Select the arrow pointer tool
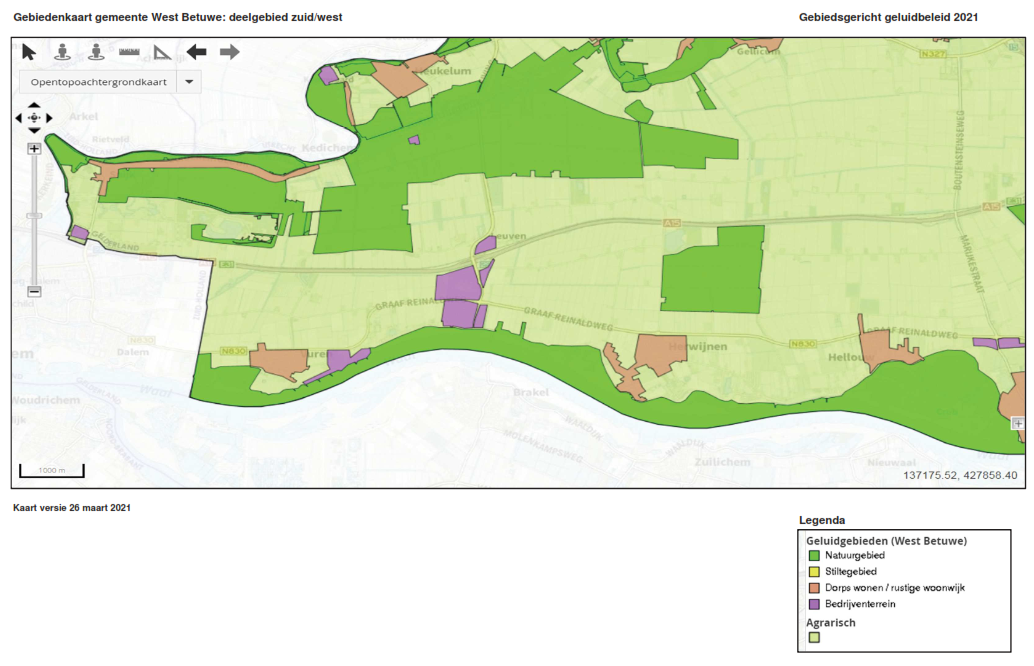The width and height of the screenshot is (1034, 666). tap(29, 52)
